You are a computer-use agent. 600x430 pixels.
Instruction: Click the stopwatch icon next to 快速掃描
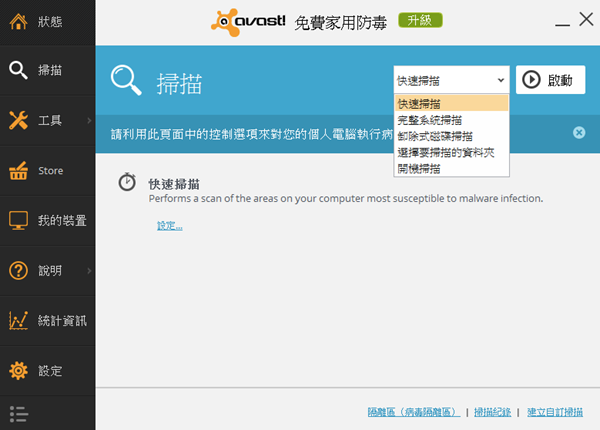[x=127, y=182]
